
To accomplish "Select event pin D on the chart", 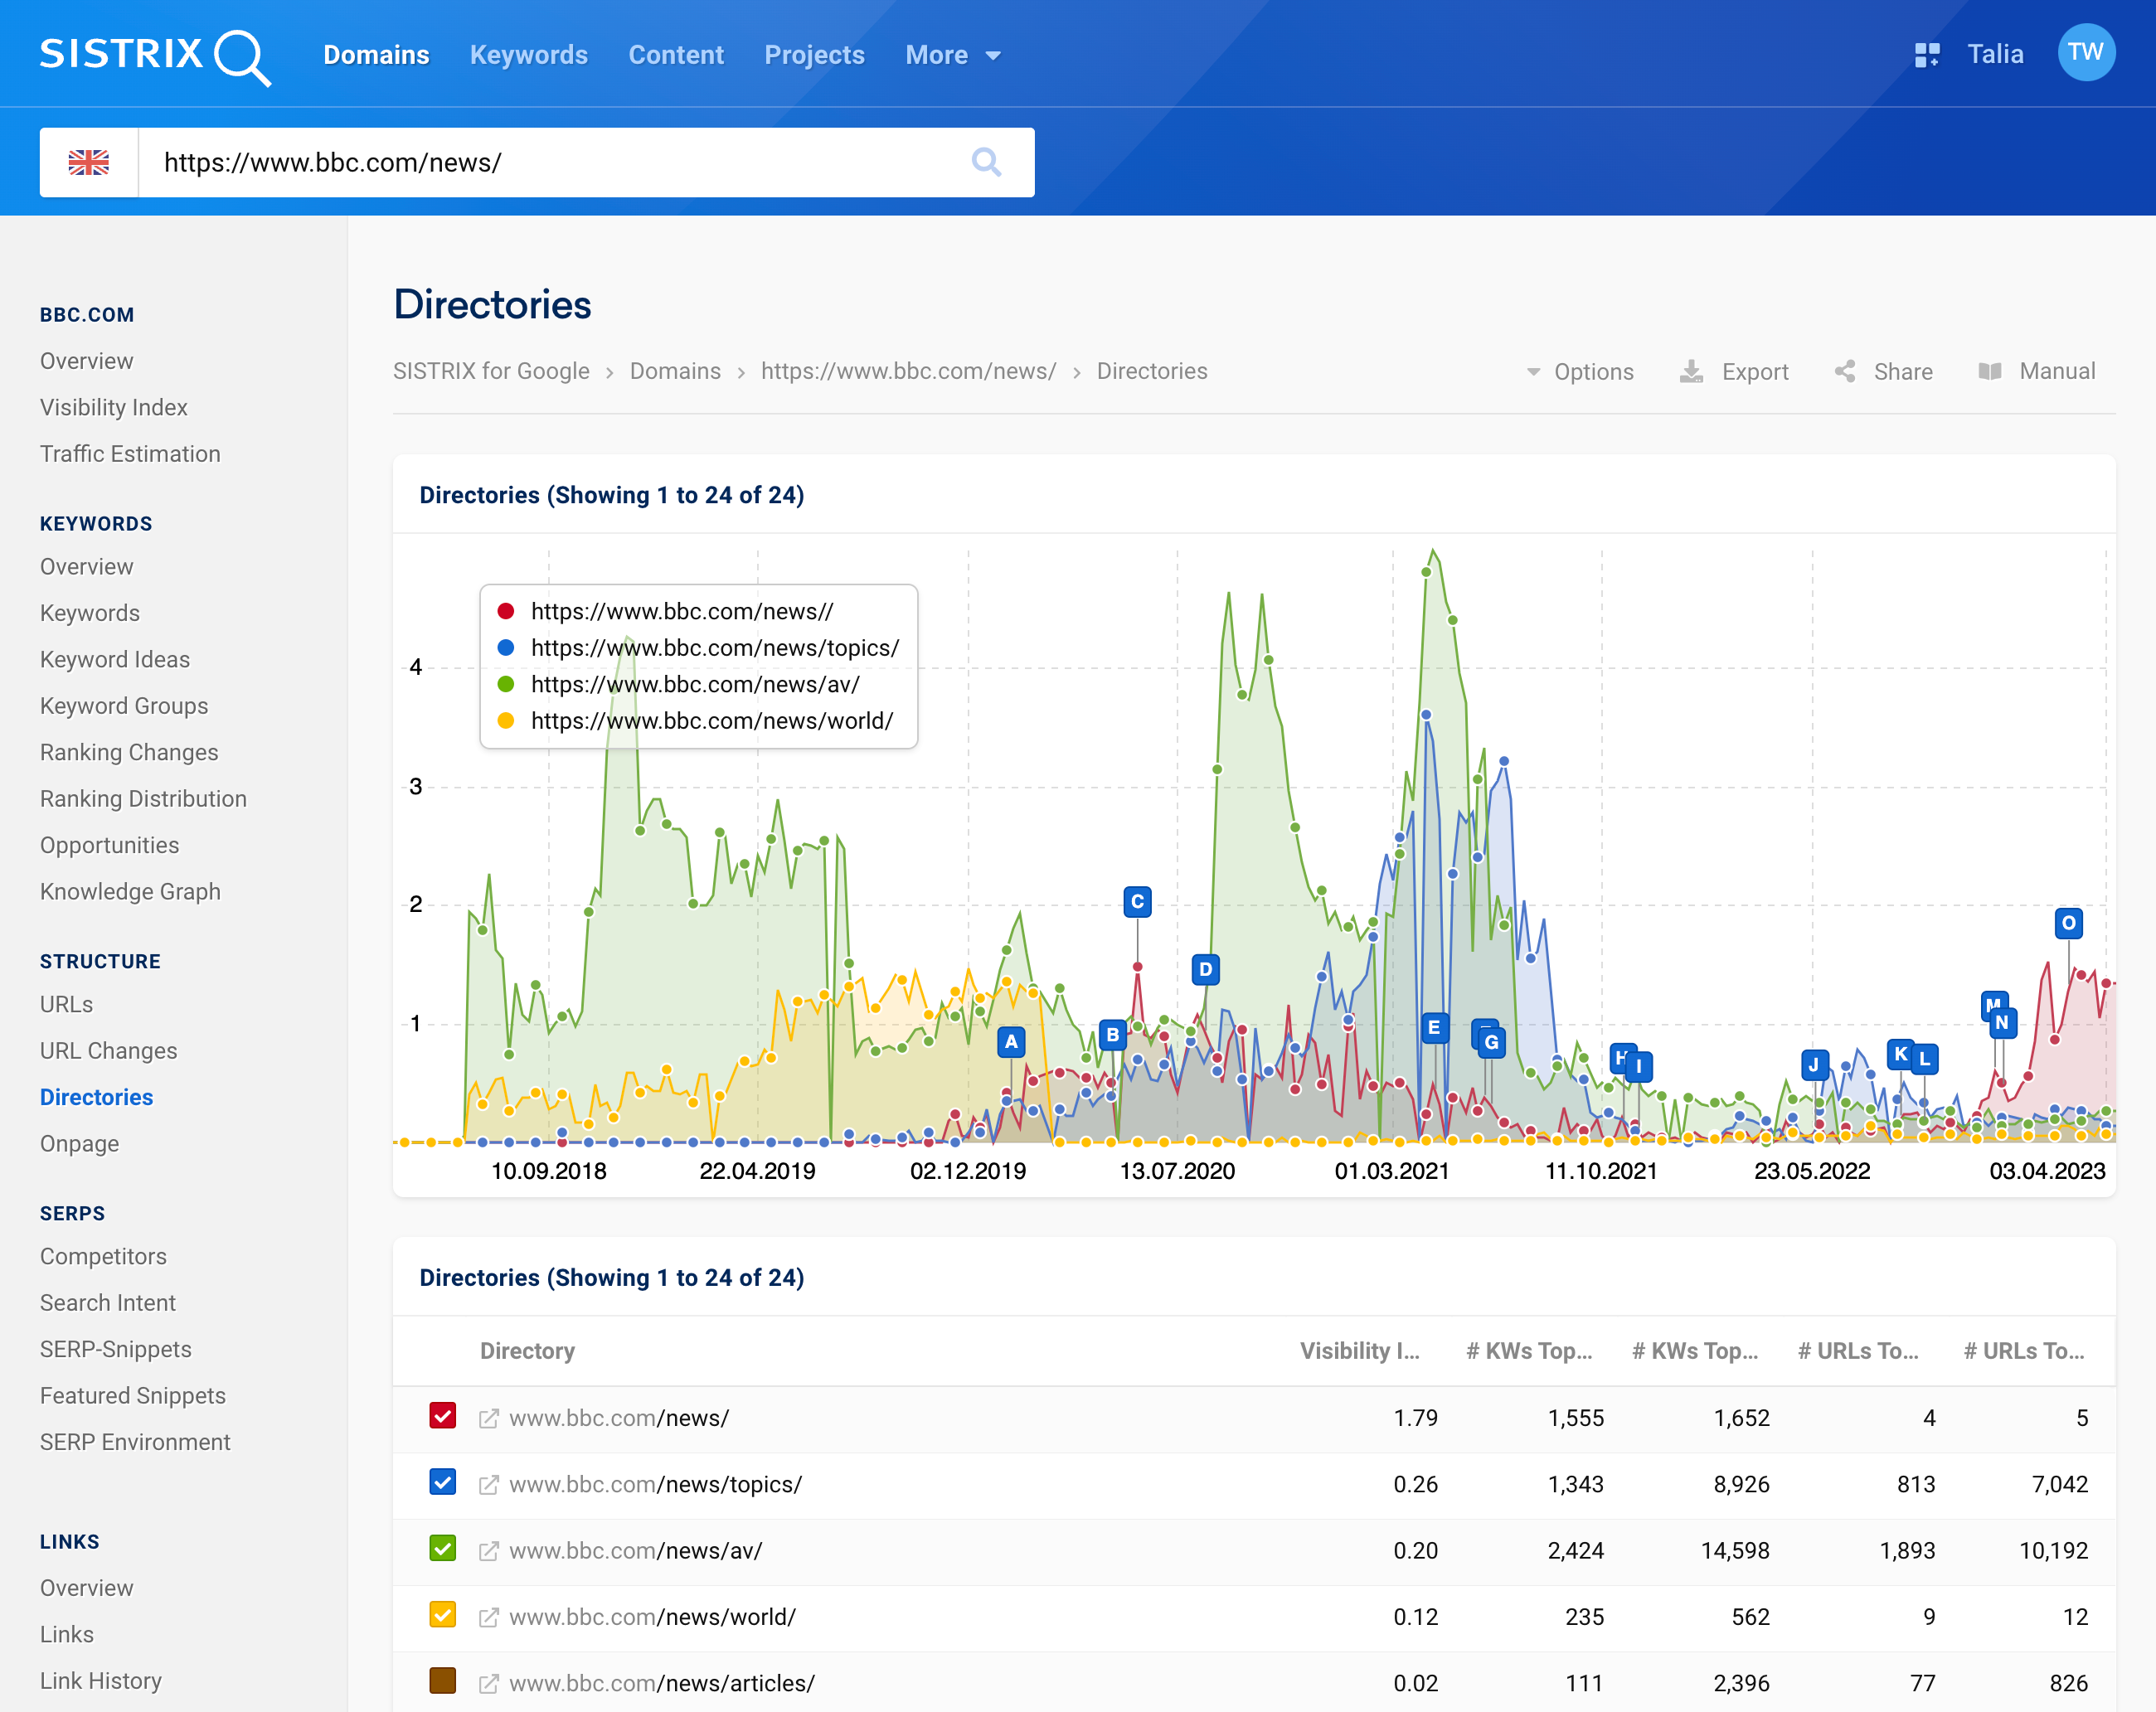I will pyautogui.click(x=1205, y=969).
